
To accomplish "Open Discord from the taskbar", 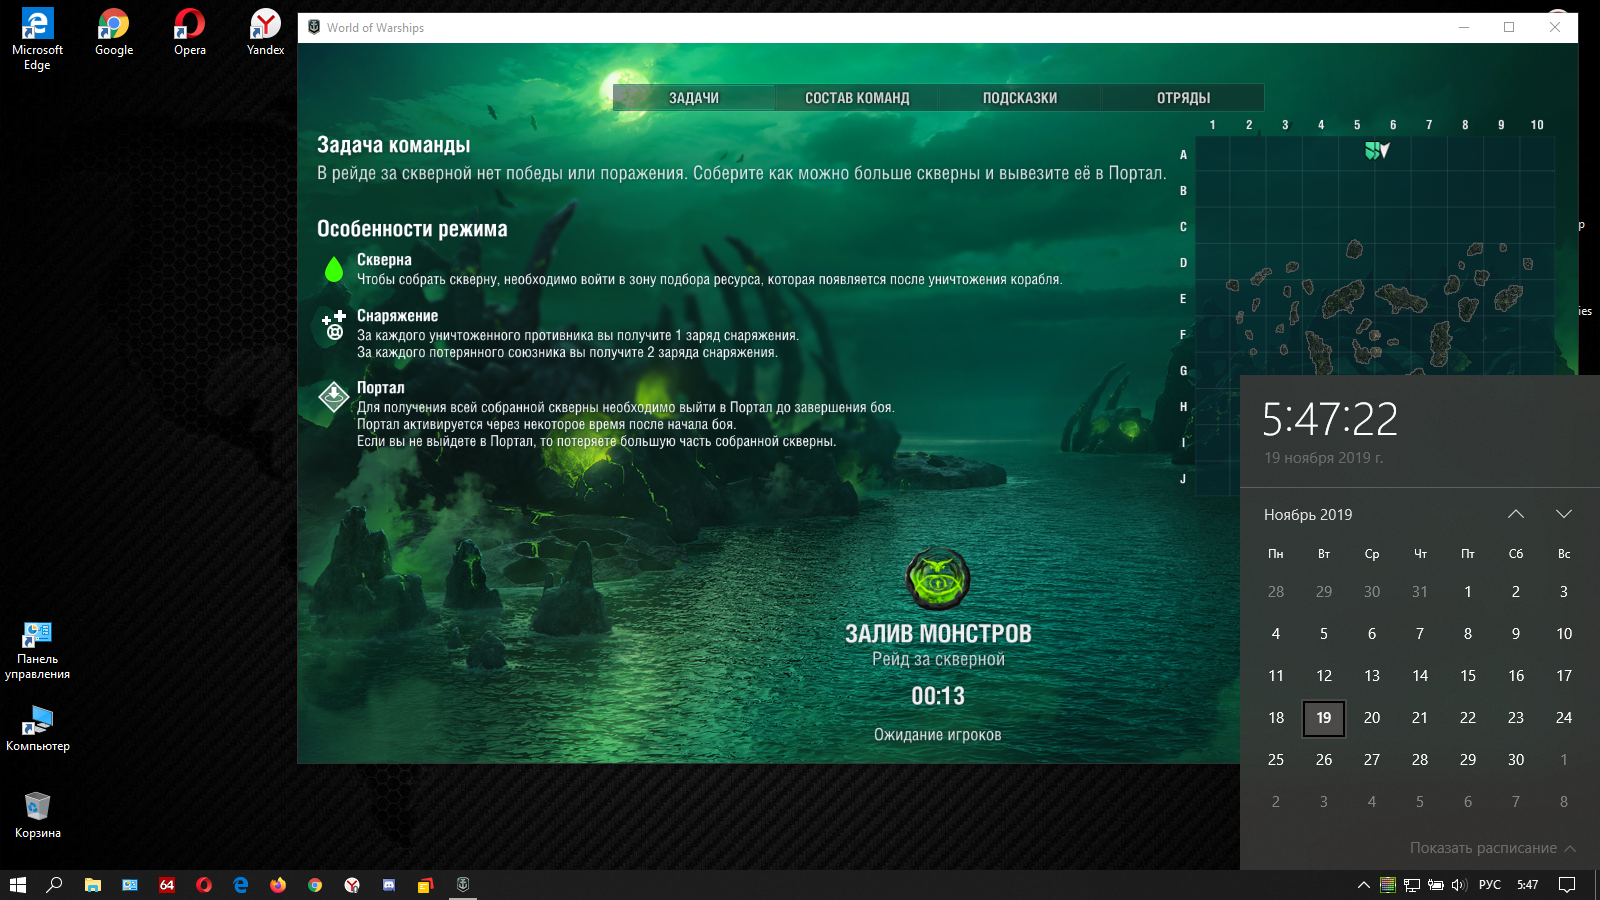I will pyautogui.click(x=389, y=885).
